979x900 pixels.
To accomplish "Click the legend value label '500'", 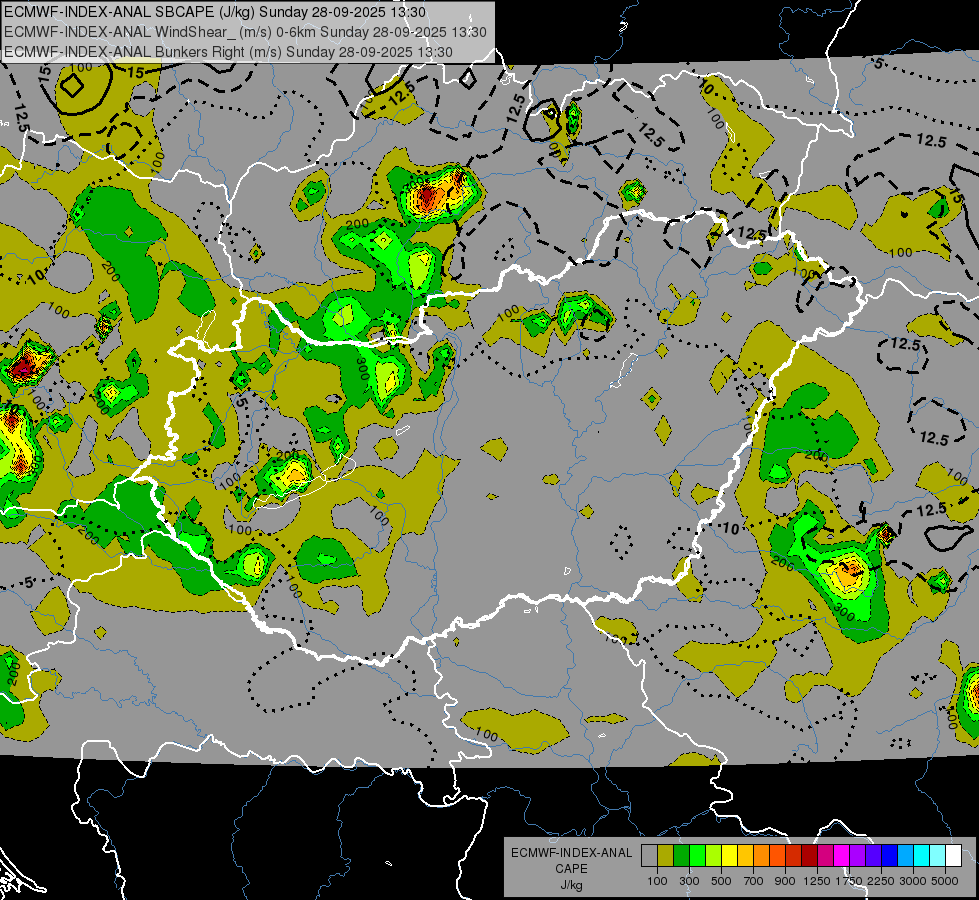I will [721, 881].
